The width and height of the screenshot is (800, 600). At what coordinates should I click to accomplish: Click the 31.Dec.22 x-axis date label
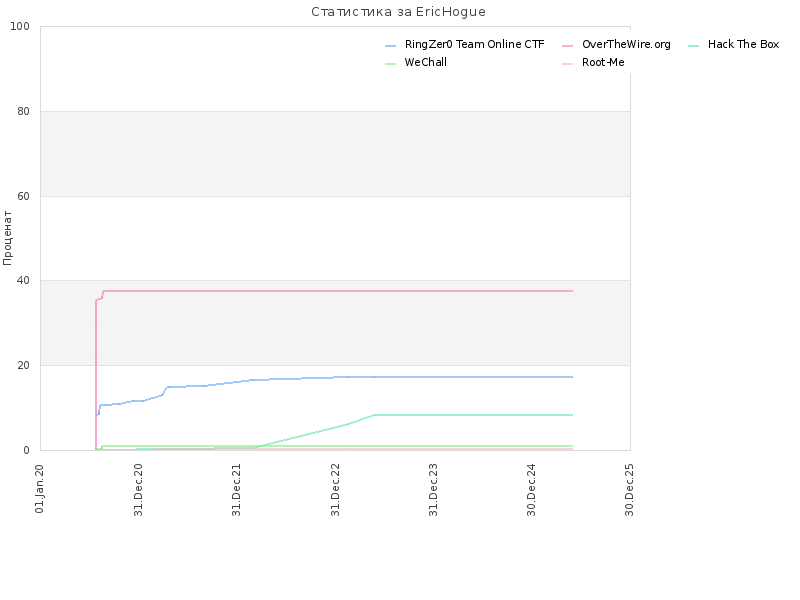tap(335, 490)
